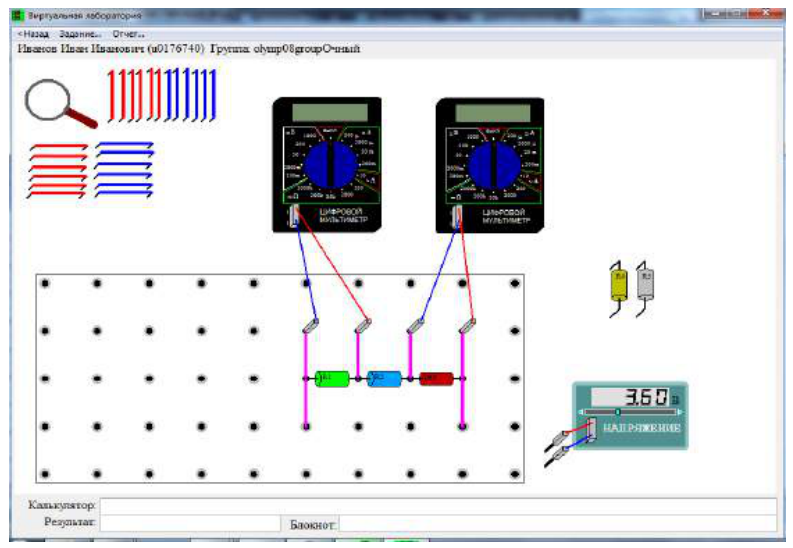Click the student name text Иванов Иван Иванович
This screenshot has height=548, width=793.
click(81, 49)
